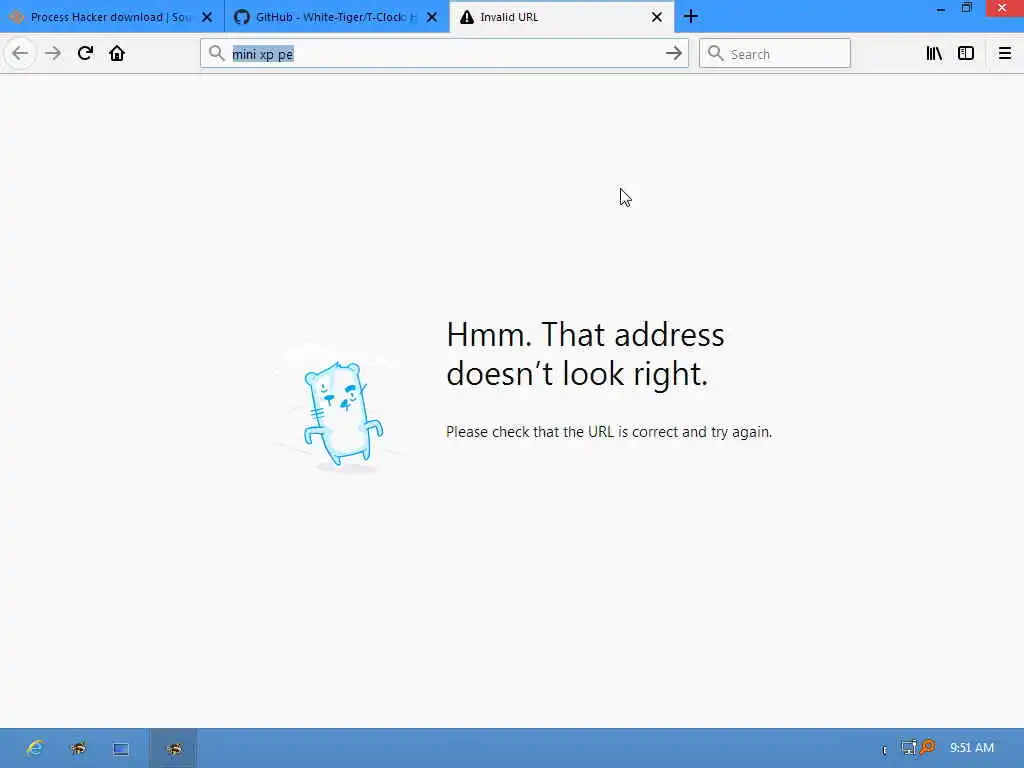1024x768 pixels.
Task: Open the home page
Action: tap(117, 54)
